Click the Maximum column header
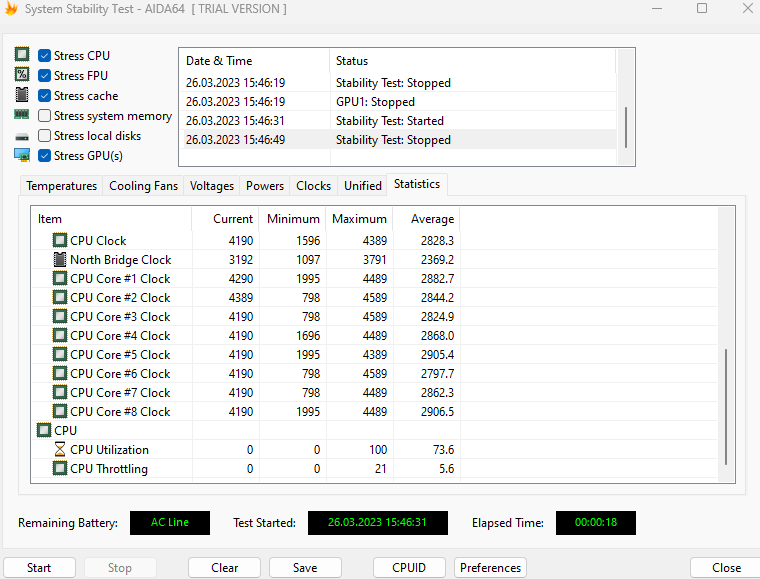This screenshot has height=579, width=760. (x=359, y=219)
